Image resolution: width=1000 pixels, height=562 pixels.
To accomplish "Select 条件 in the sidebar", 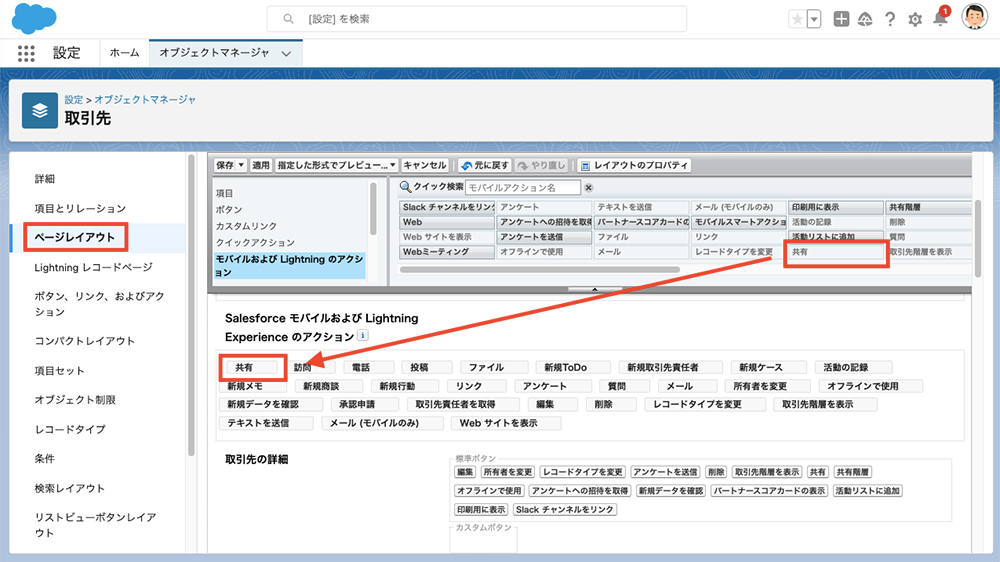I will coord(45,459).
